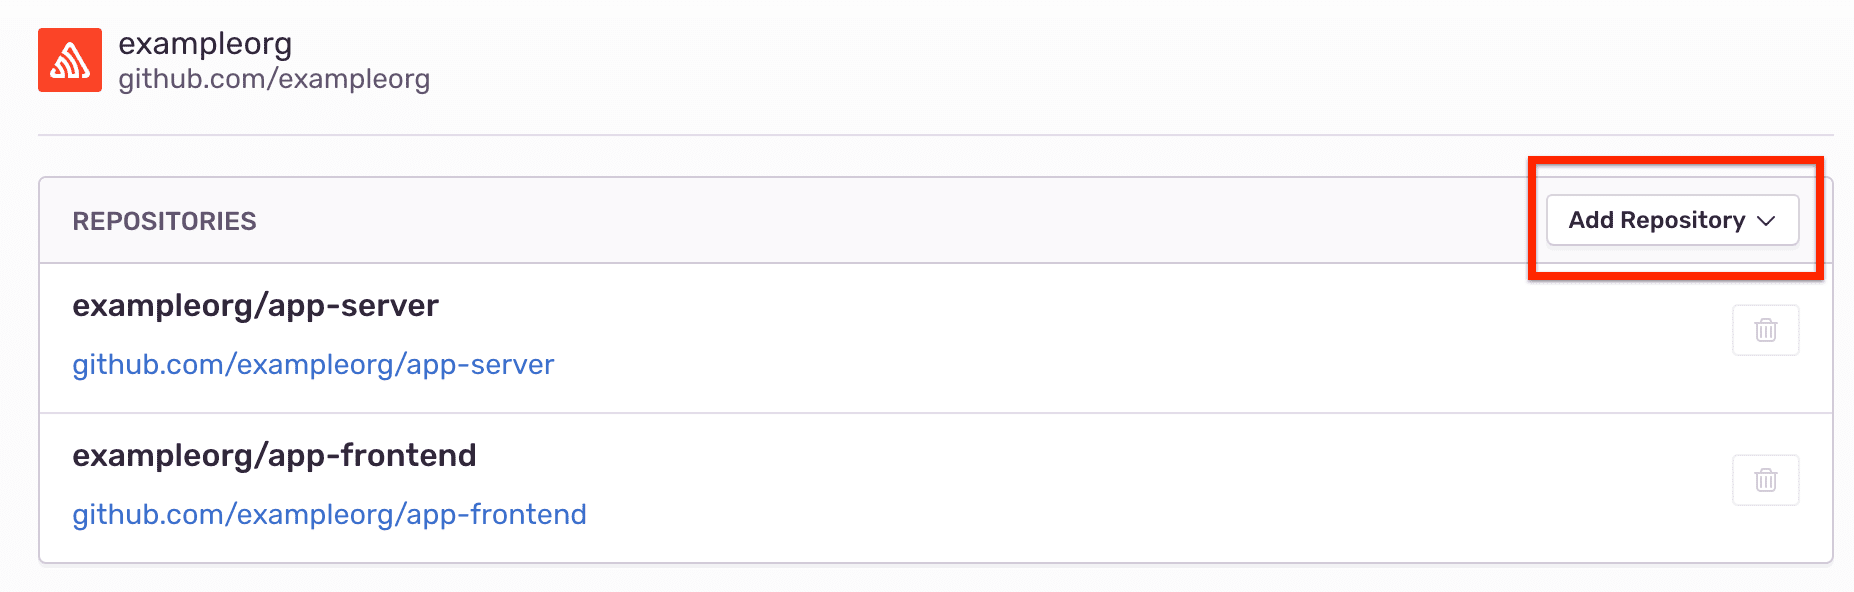This screenshot has width=1854, height=592.
Task: Click the REPOSITORIES section header
Action: pyautogui.click(x=165, y=220)
